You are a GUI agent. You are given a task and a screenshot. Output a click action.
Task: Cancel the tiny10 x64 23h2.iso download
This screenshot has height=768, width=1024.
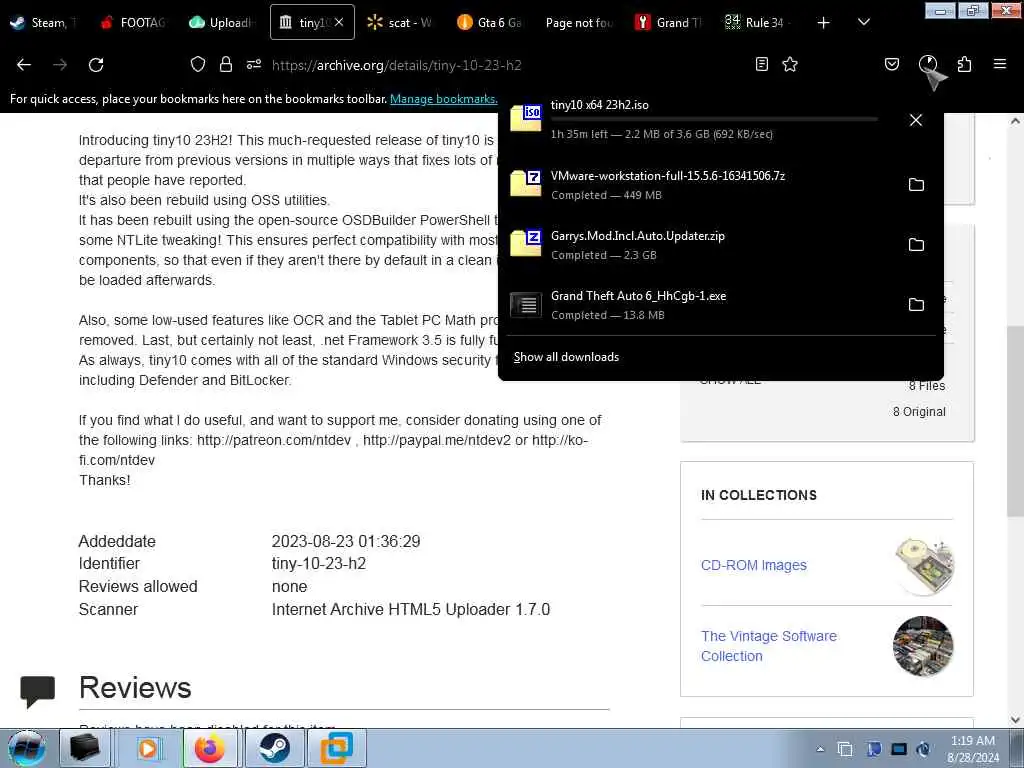click(916, 120)
